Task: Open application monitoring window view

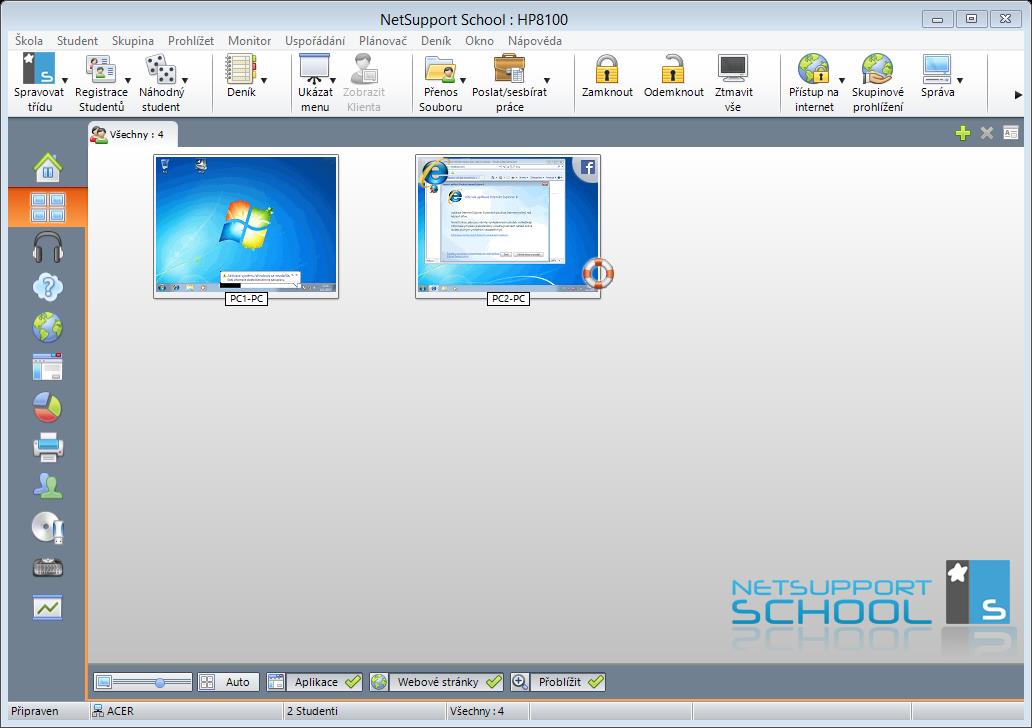Action: (48, 367)
